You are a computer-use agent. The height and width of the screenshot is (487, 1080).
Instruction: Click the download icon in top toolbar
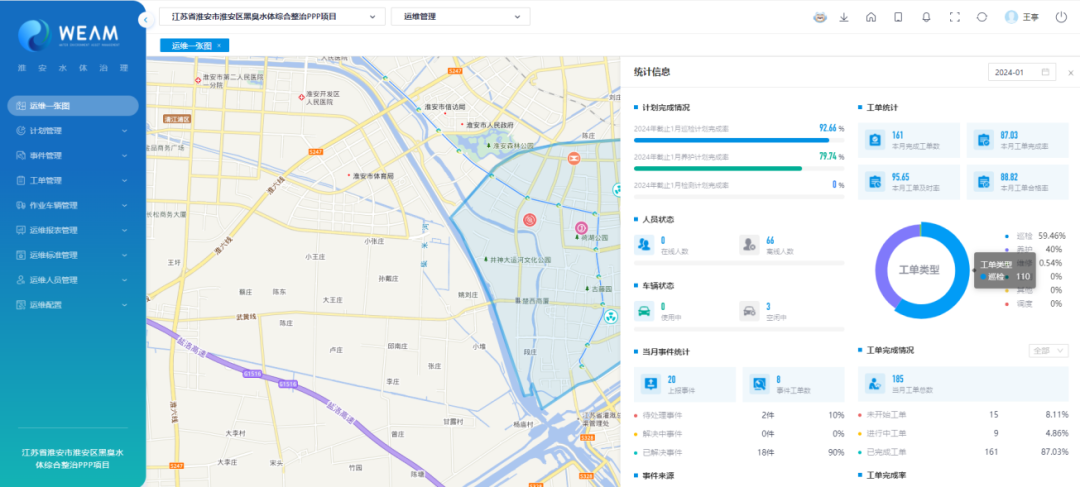844,17
